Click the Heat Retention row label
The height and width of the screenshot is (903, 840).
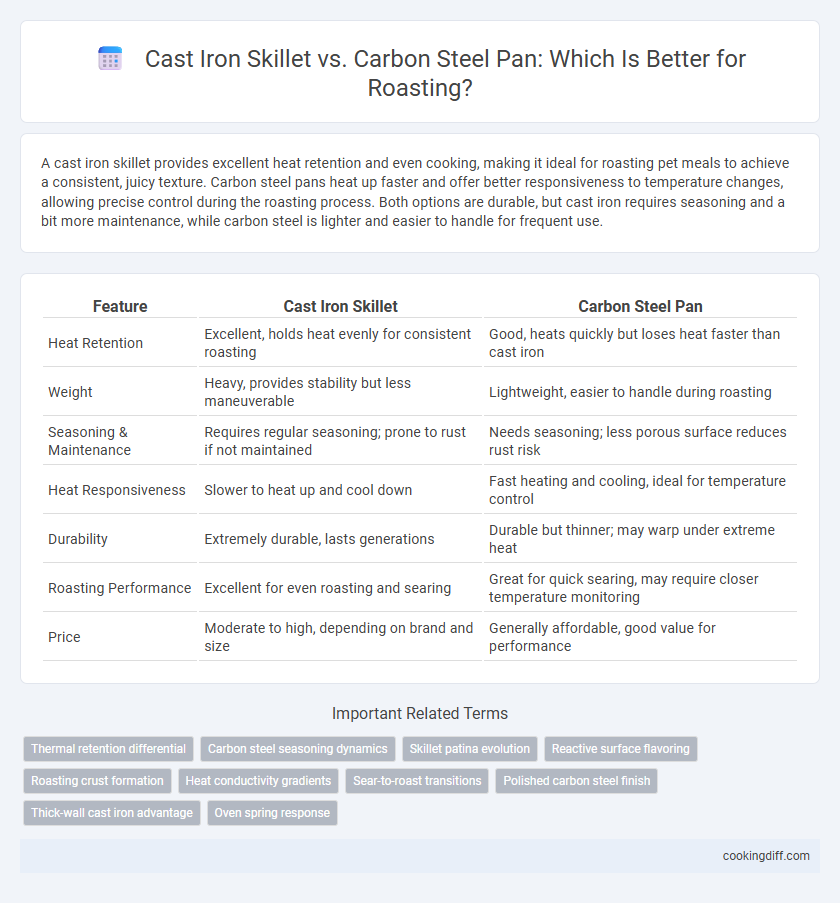96,343
